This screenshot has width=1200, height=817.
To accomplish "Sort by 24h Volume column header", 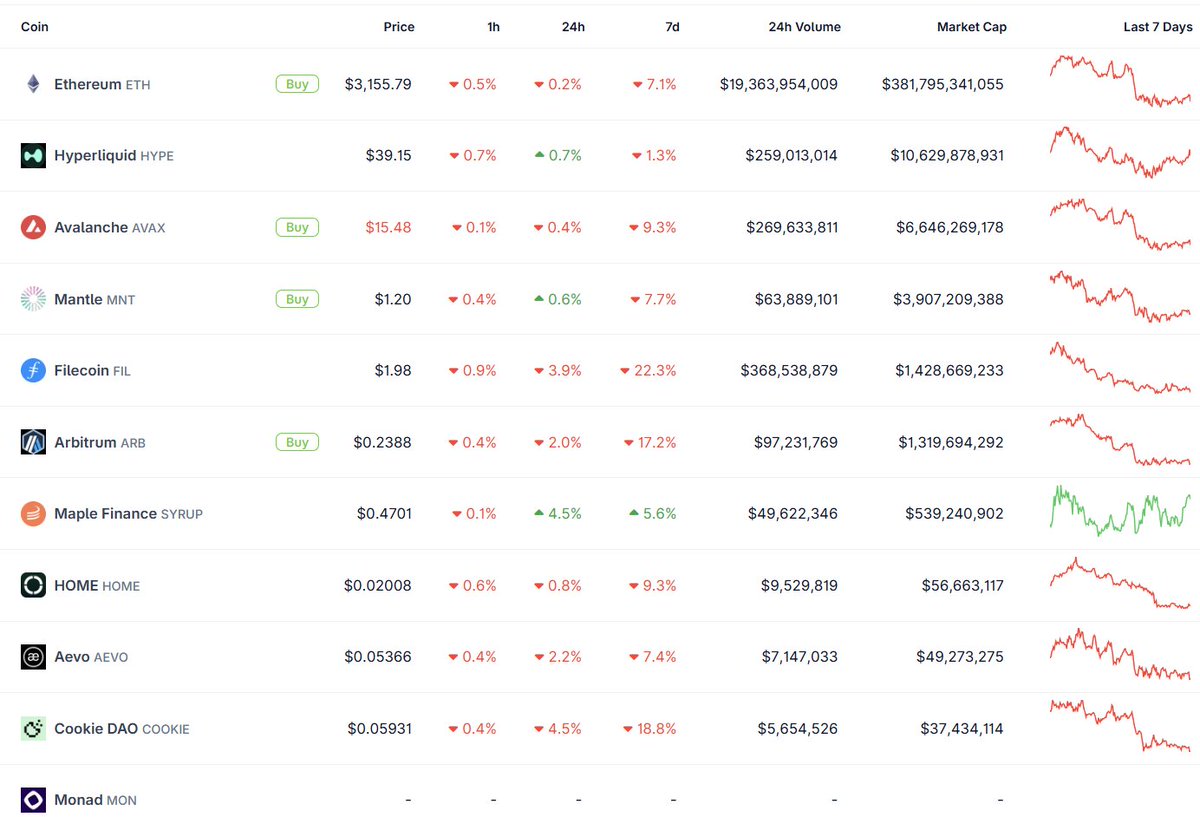I will [x=804, y=27].
